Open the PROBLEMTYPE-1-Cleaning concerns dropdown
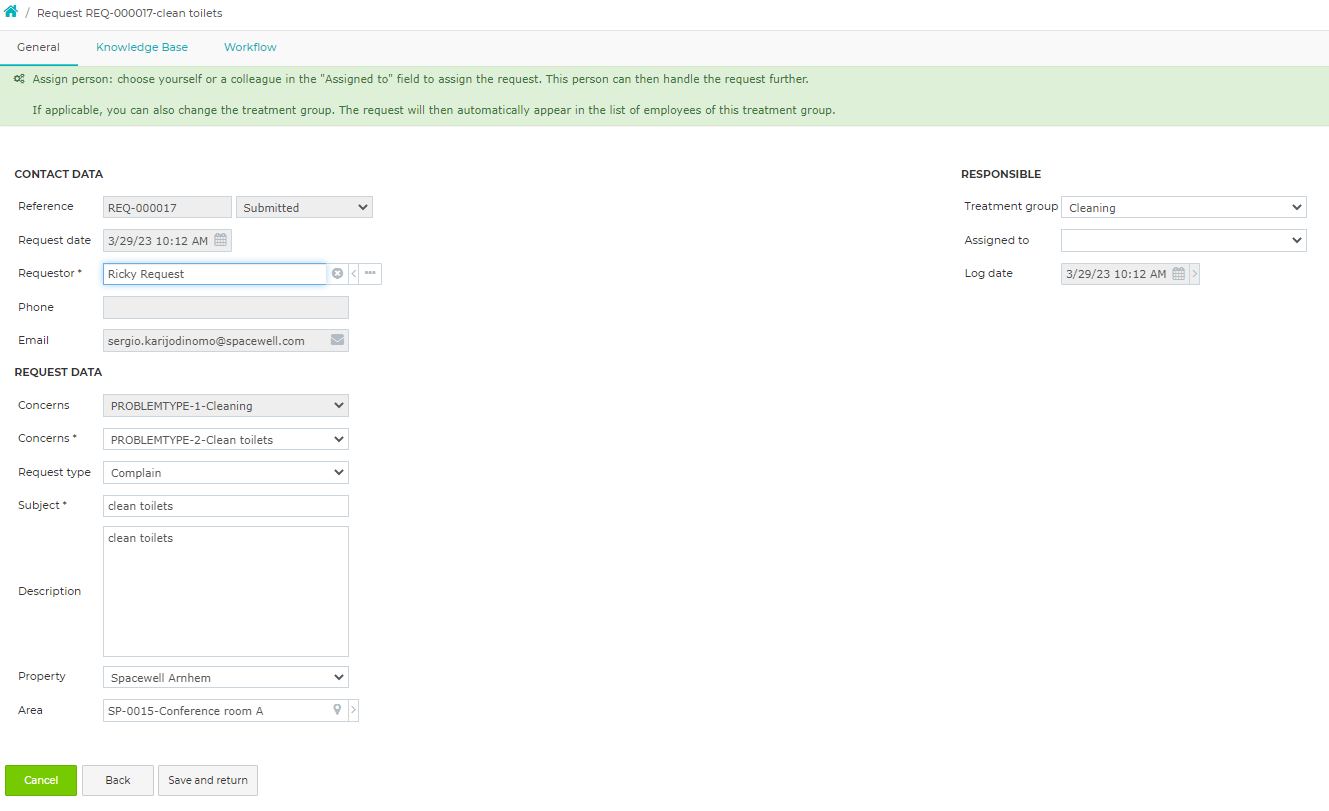Image resolution: width=1329 pixels, height=811 pixels. (226, 405)
